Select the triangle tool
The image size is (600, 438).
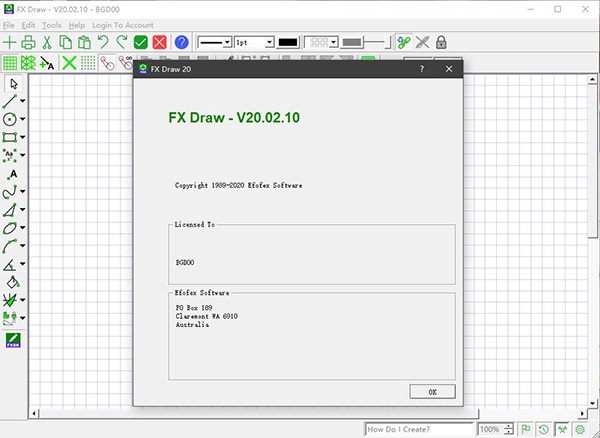(10, 210)
